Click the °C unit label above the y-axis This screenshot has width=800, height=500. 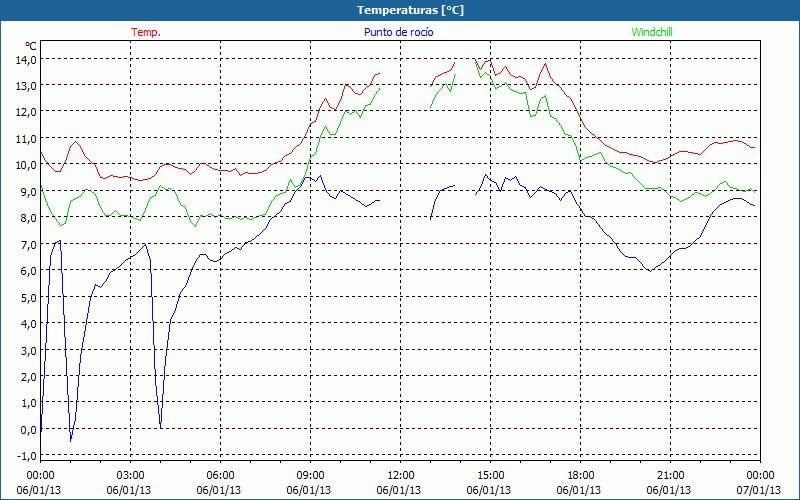pos(31,46)
